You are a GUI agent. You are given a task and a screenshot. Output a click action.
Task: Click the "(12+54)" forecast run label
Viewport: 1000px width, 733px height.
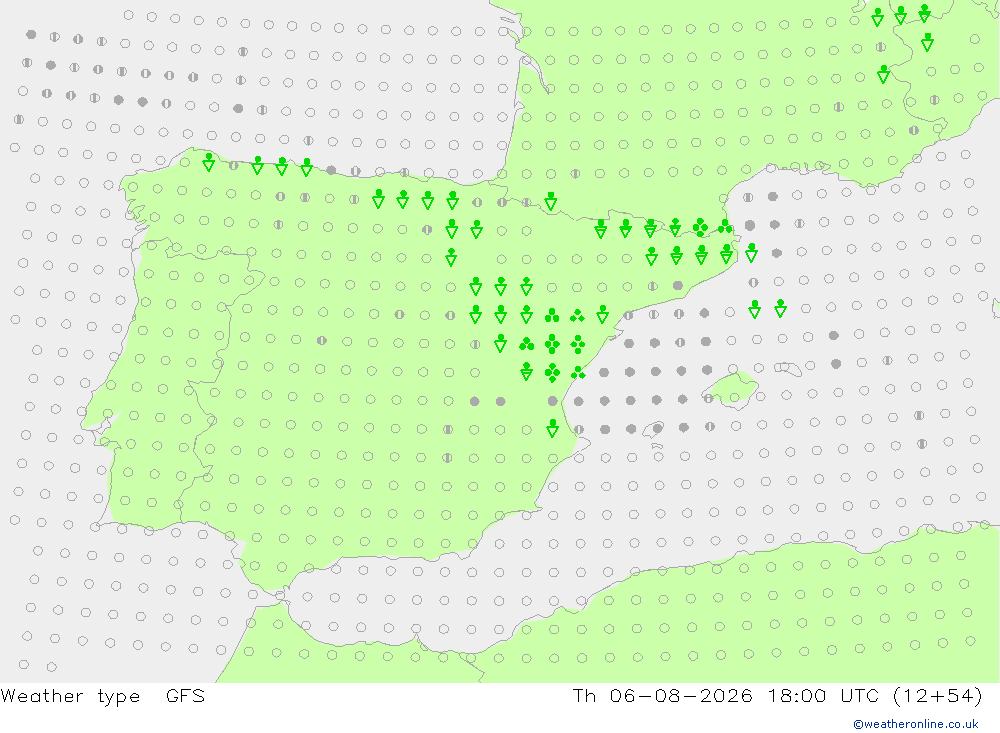[x=938, y=695]
